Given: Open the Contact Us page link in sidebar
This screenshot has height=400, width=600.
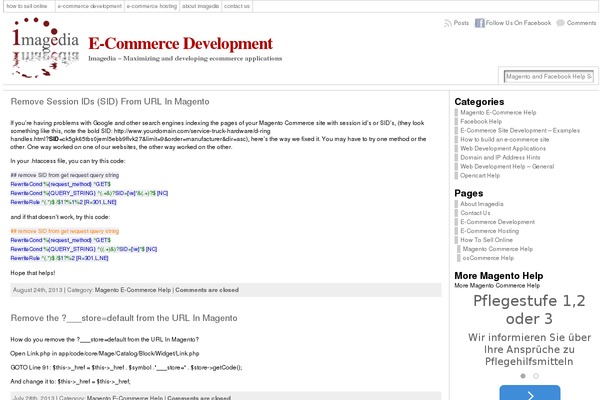Looking at the screenshot, I should coord(475,213).
